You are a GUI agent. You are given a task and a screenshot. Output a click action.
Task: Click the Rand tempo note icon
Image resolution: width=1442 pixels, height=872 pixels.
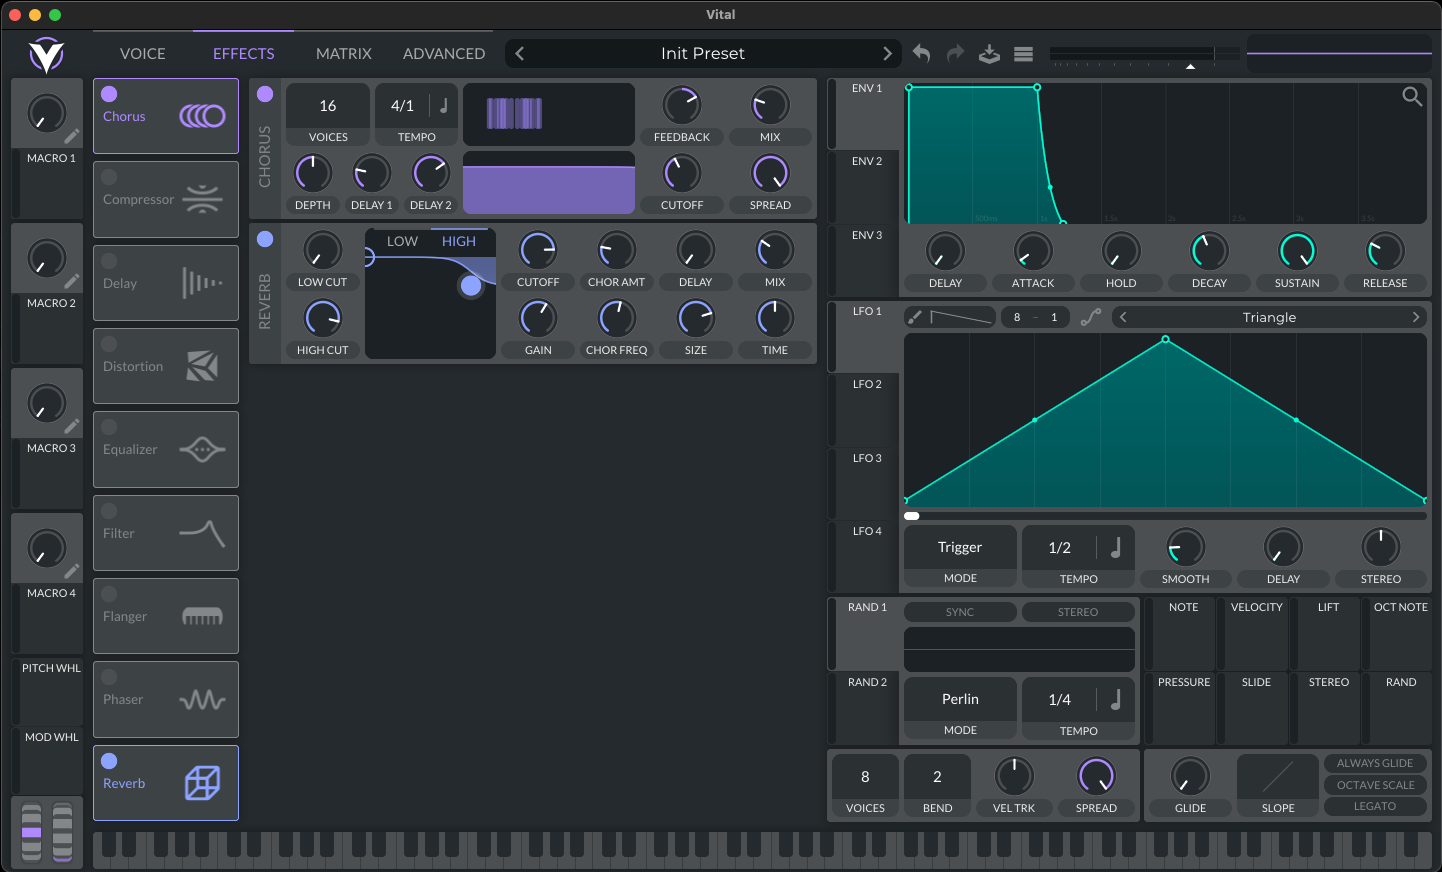pyautogui.click(x=1116, y=699)
